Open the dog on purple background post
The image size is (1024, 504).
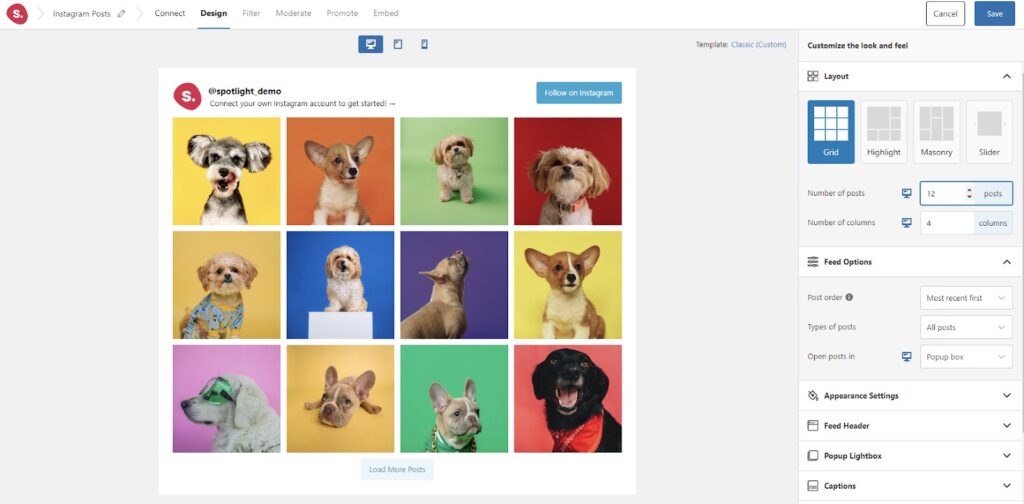pos(454,285)
